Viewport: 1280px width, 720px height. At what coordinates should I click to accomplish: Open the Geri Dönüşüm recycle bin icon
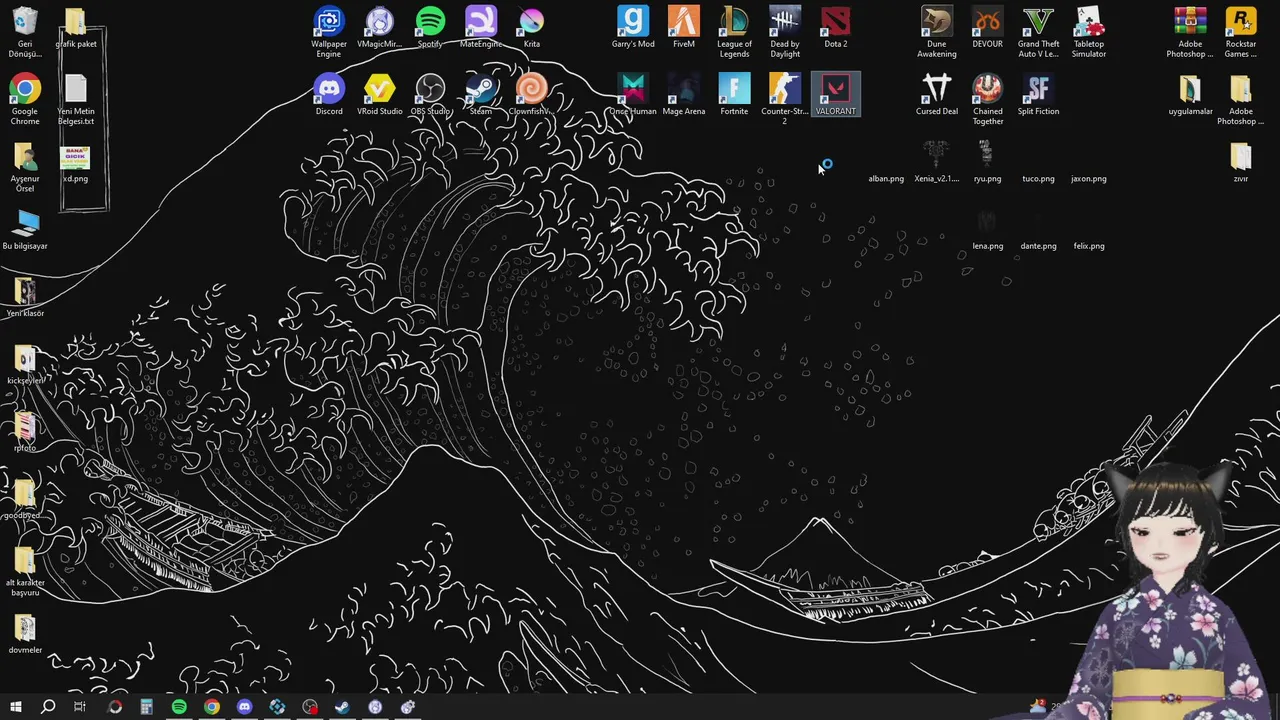pos(25,32)
